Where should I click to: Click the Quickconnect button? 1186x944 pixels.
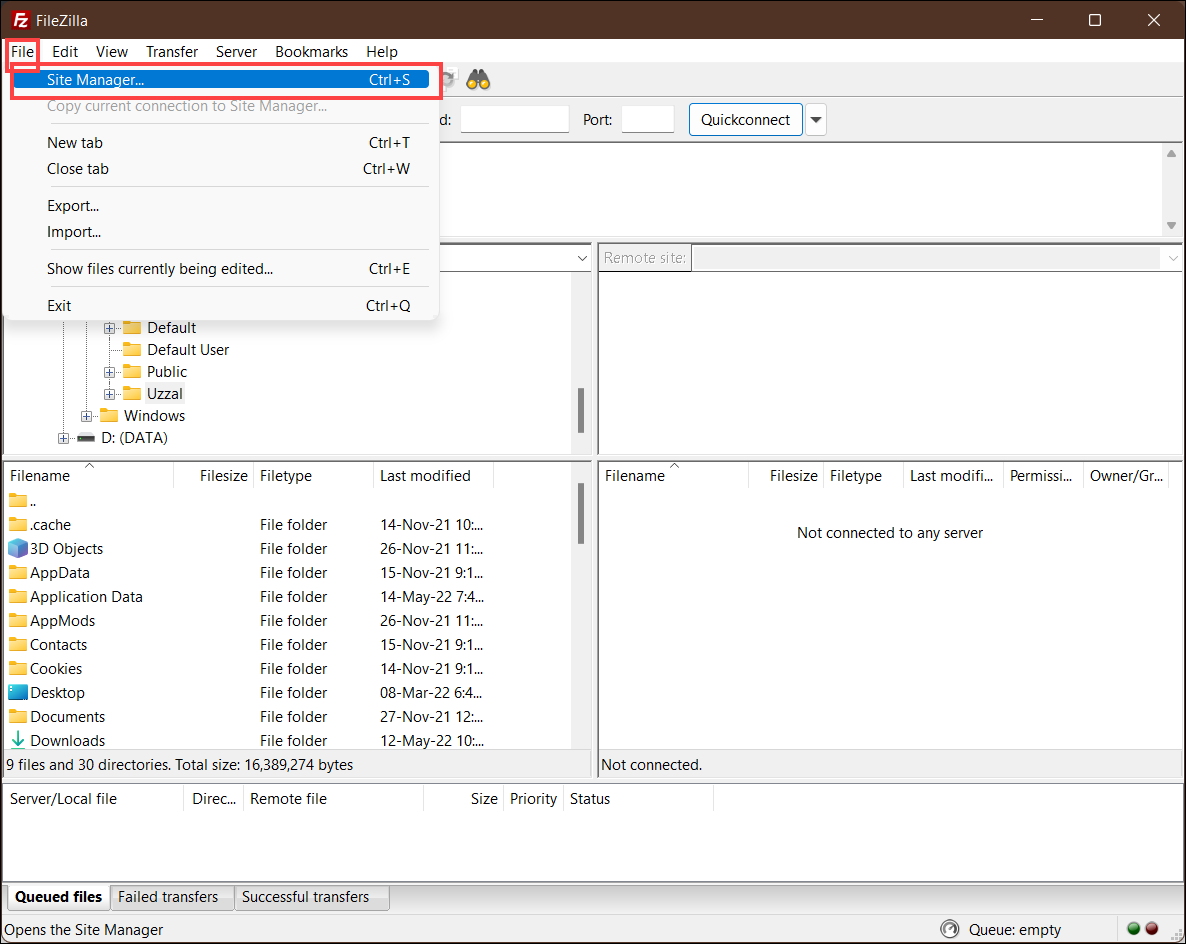[745, 120]
